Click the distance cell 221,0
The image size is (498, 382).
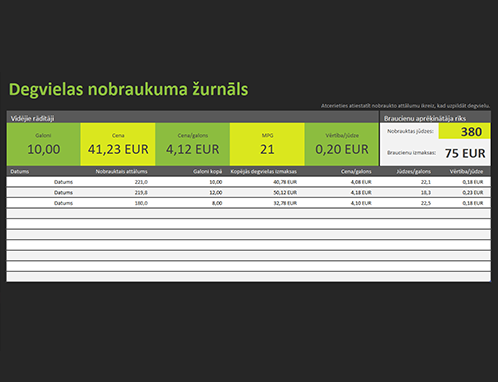point(141,182)
